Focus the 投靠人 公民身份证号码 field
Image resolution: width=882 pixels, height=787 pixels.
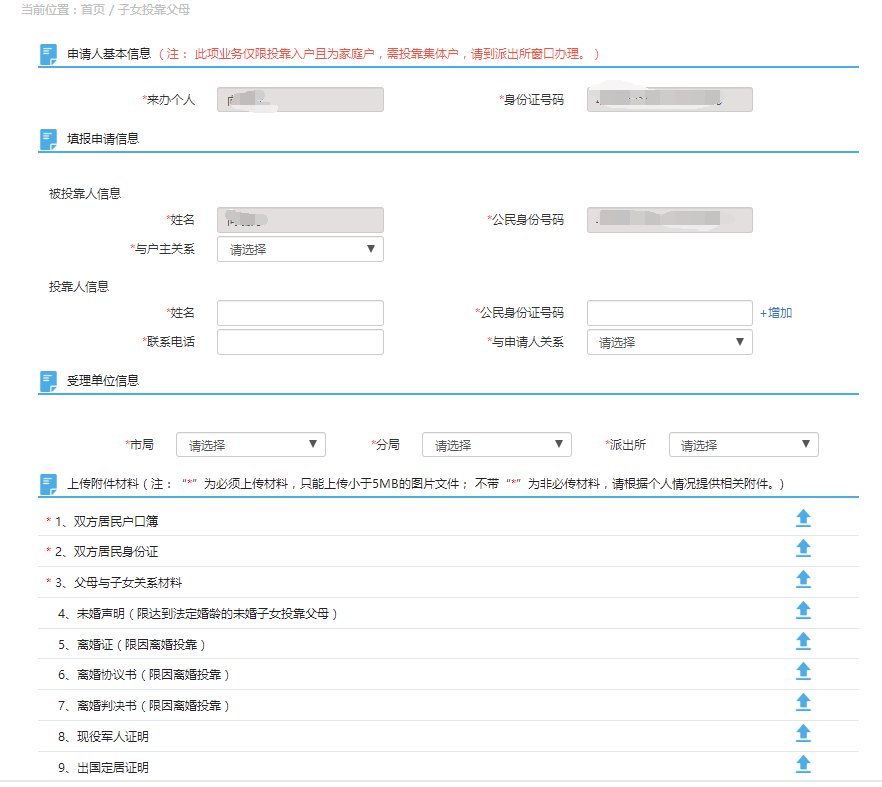[669, 313]
